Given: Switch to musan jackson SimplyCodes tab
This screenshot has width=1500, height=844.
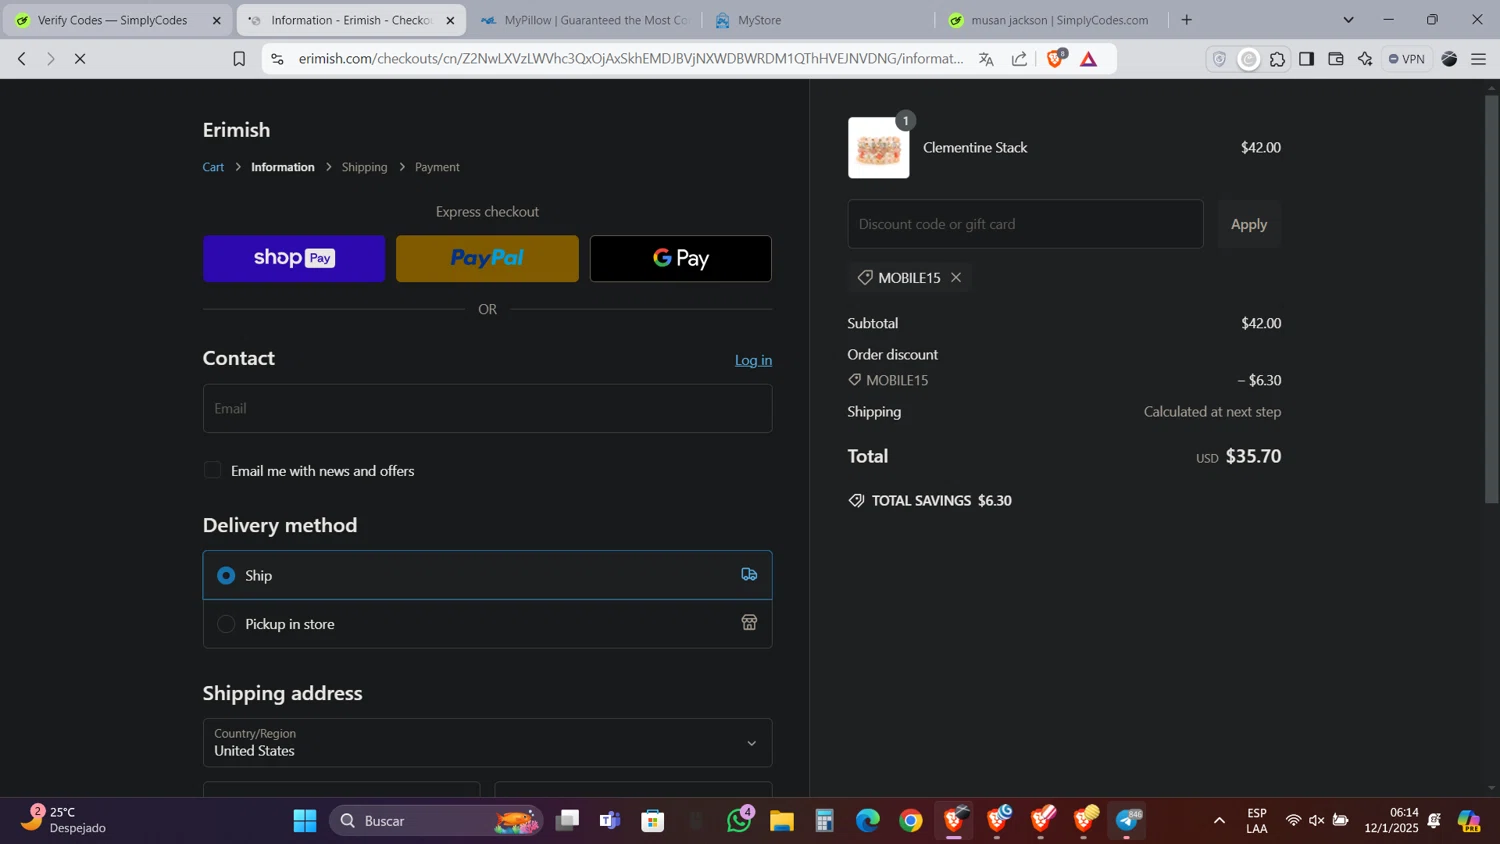Looking at the screenshot, I should point(1050,20).
